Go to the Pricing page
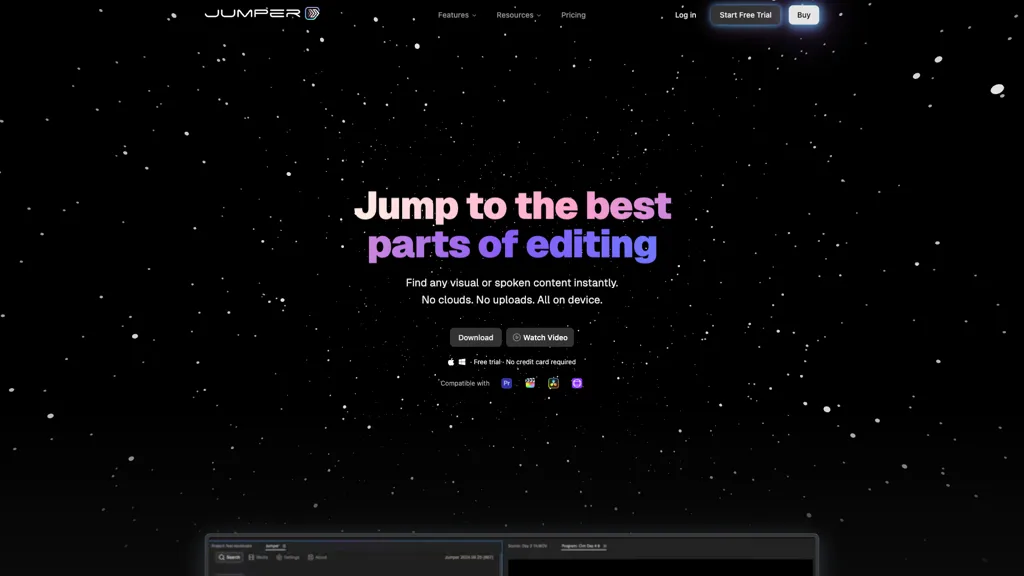The width and height of the screenshot is (1024, 576). tap(573, 15)
